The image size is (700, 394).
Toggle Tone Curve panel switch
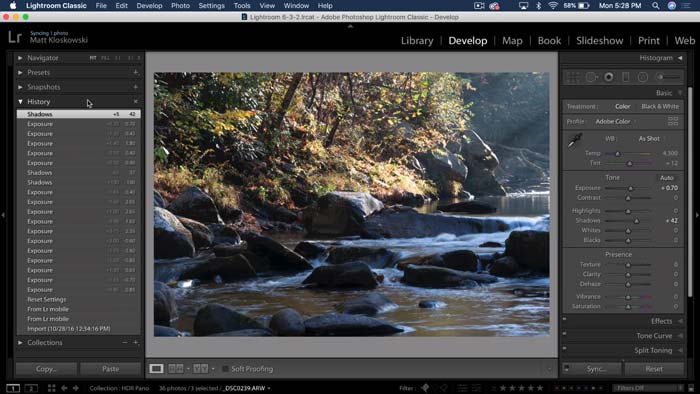pos(564,333)
